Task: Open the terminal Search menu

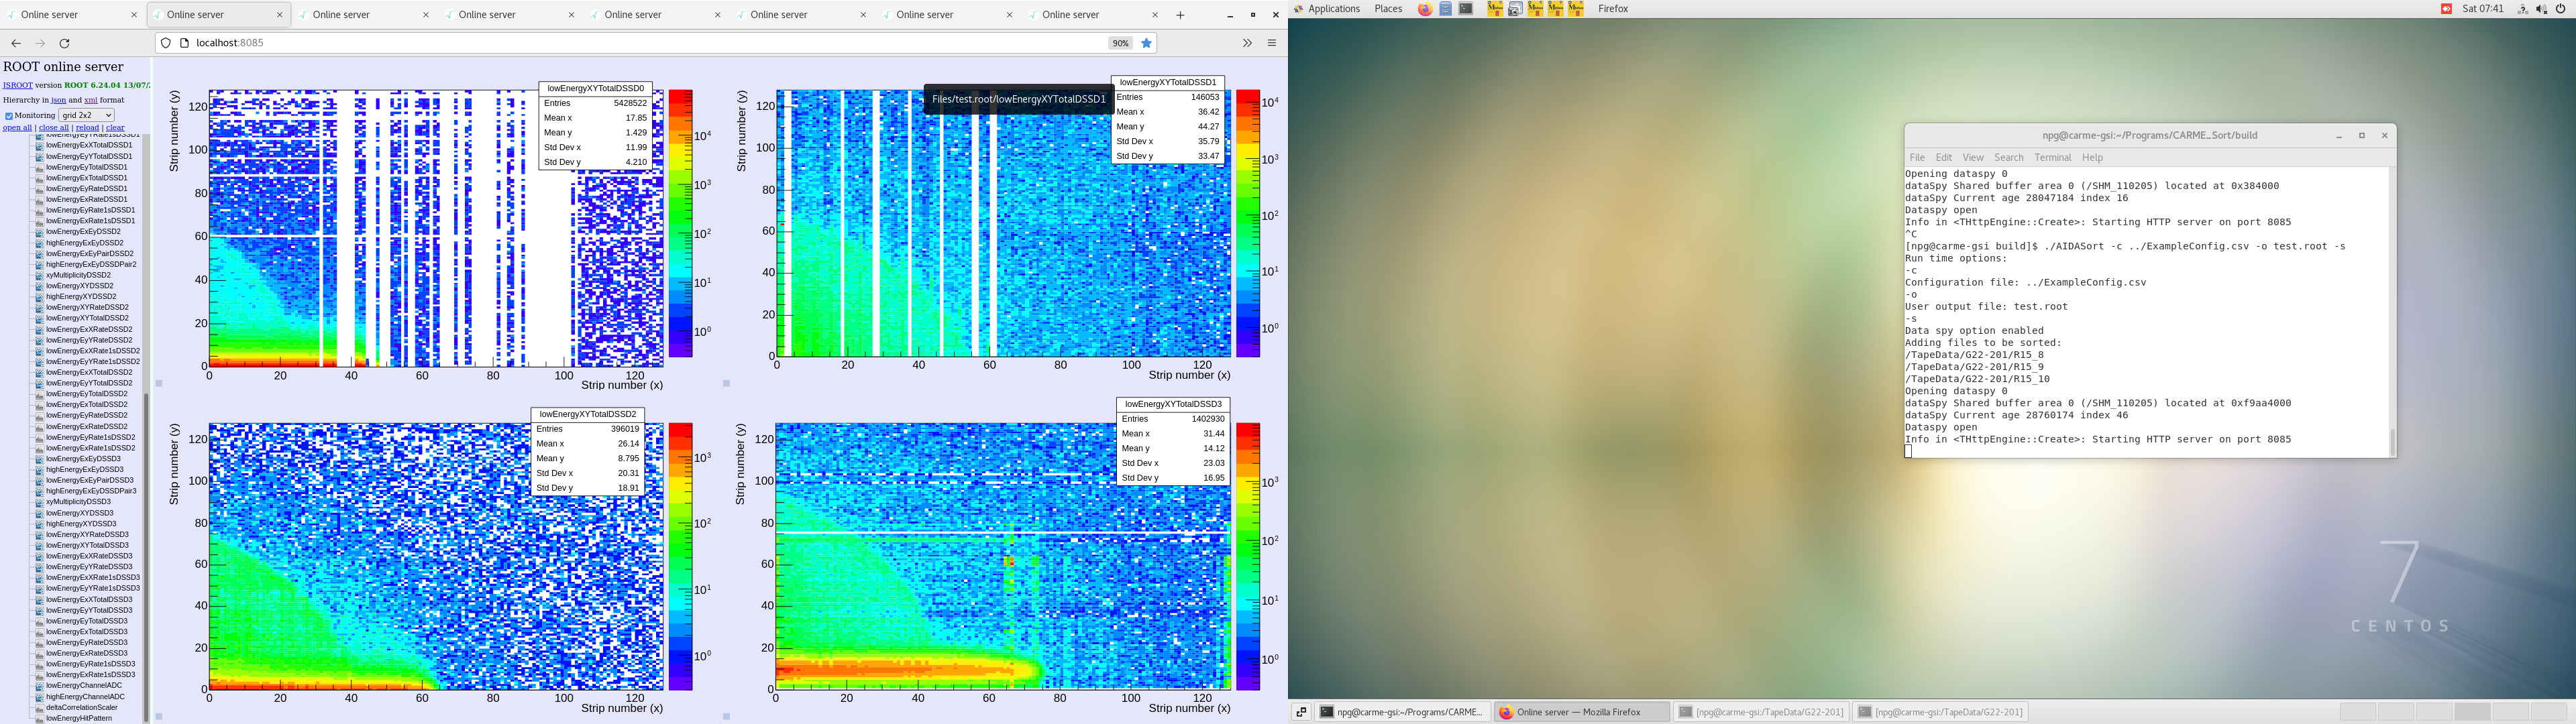Action: click(x=2008, y=157)
